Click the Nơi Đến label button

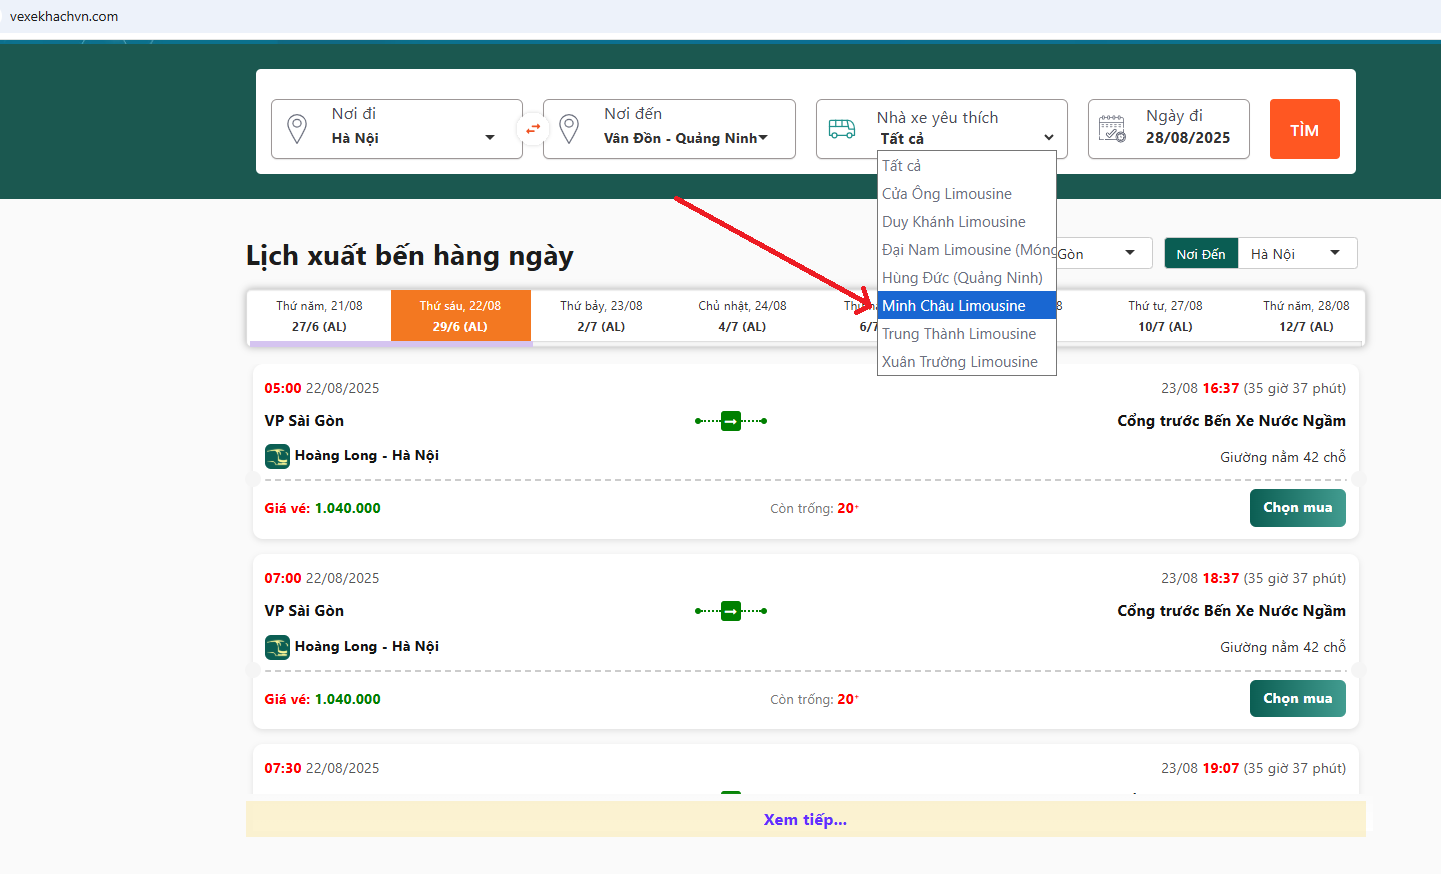click(1201, 254)
